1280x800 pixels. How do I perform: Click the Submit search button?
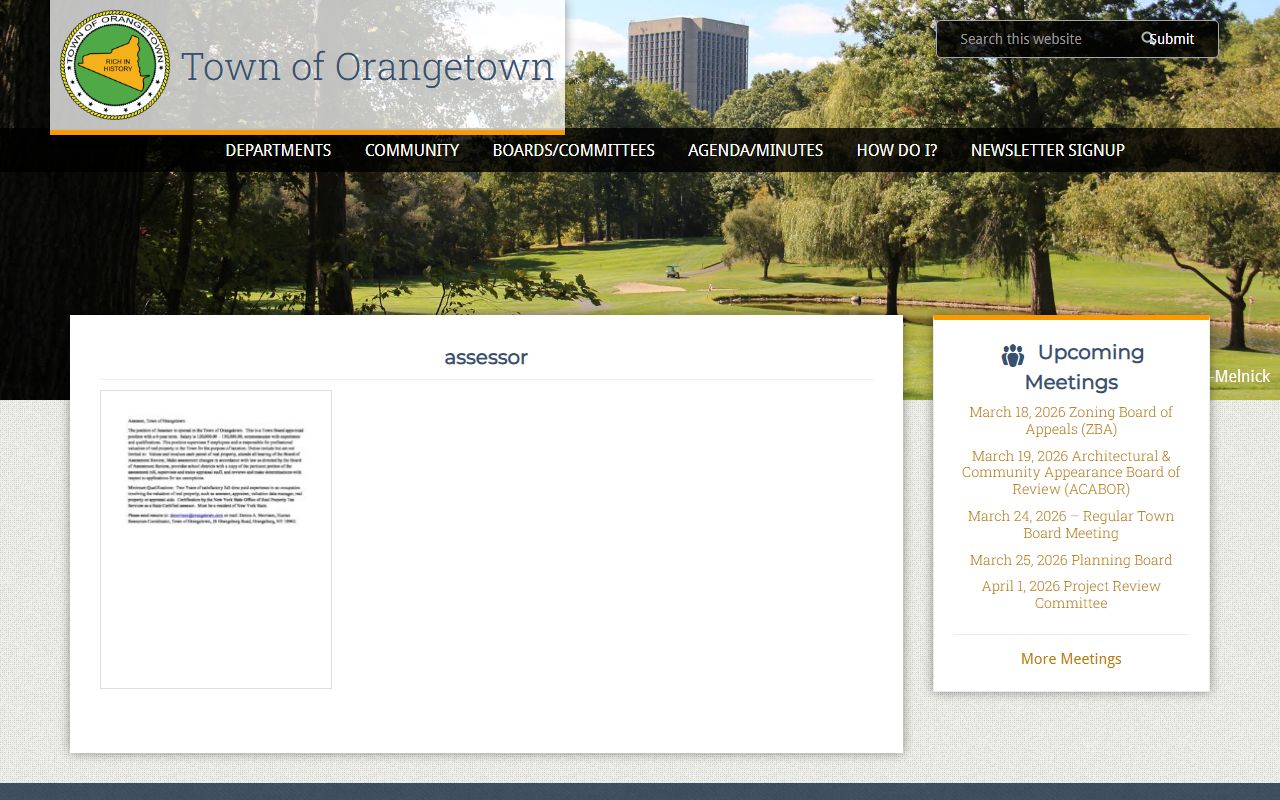pyautogui.click(x=1171, y=39)
